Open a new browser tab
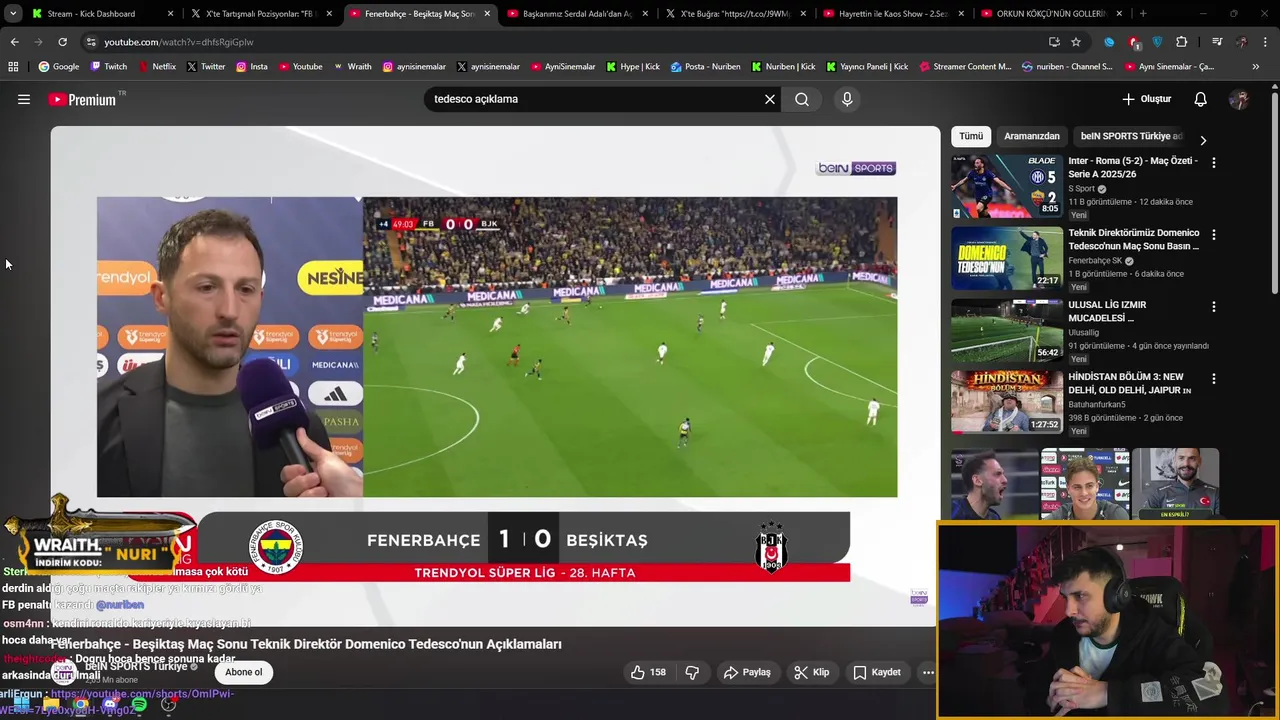This screenshot has height=720, width=1280. click(x=1143, y=14)
